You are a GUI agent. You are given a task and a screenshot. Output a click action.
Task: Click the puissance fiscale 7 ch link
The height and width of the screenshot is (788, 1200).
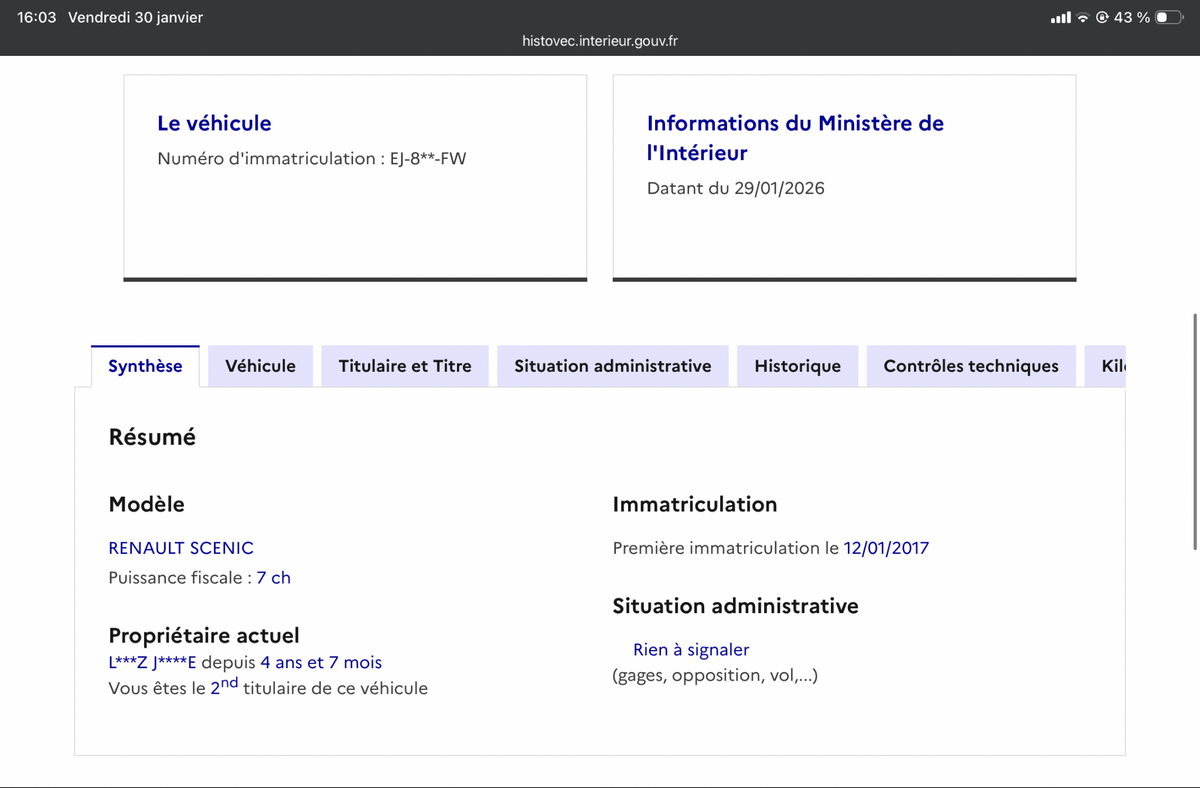coord(274,577)
